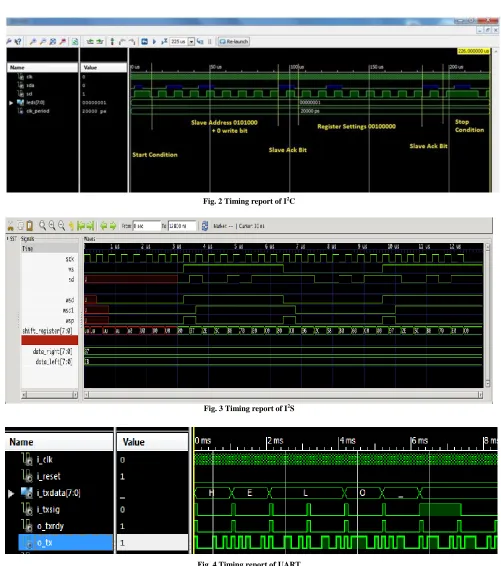Image resolution: width=501 pixels, height=566 pixels.
Task: Click the Value column header in the UART pane
Action: coord(152,442)
